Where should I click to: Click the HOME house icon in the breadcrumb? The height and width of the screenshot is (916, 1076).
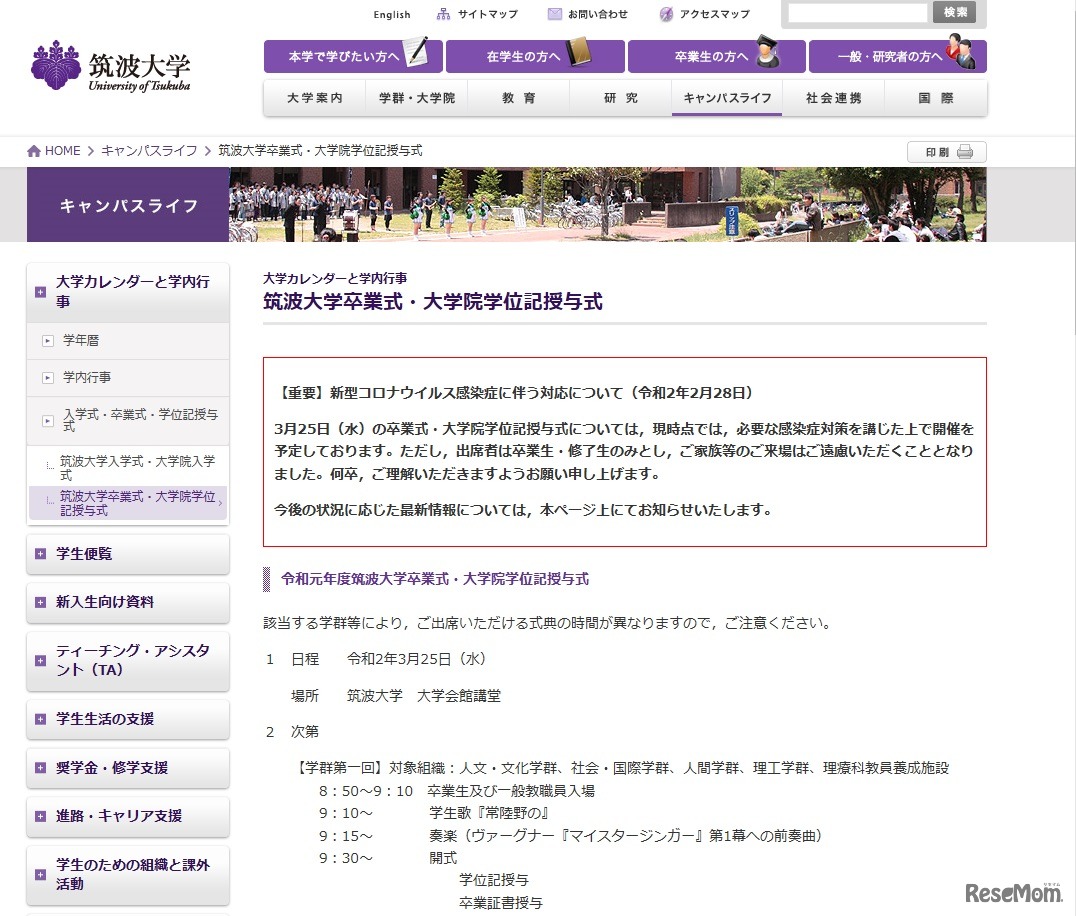[33, 150]
